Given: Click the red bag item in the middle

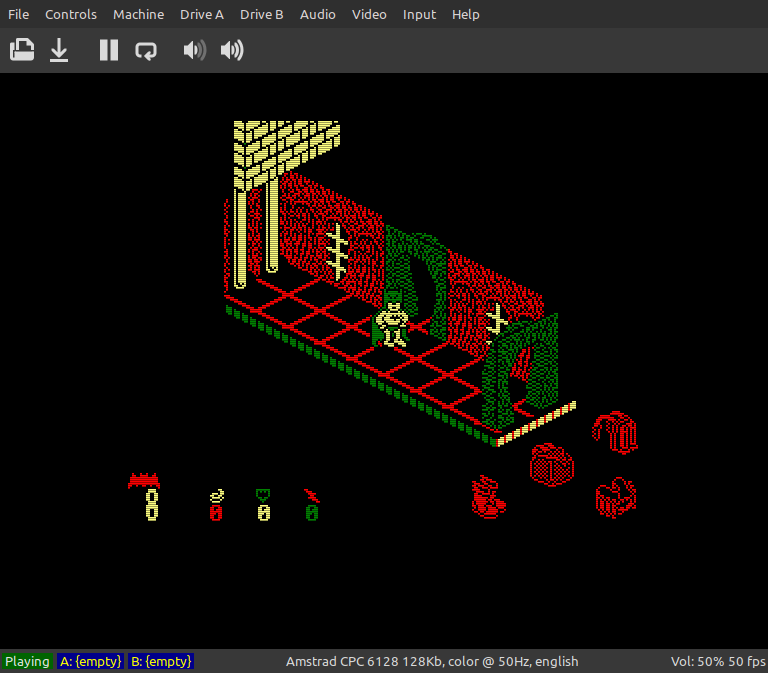Looking at the screenshot, I should point(552,464).
